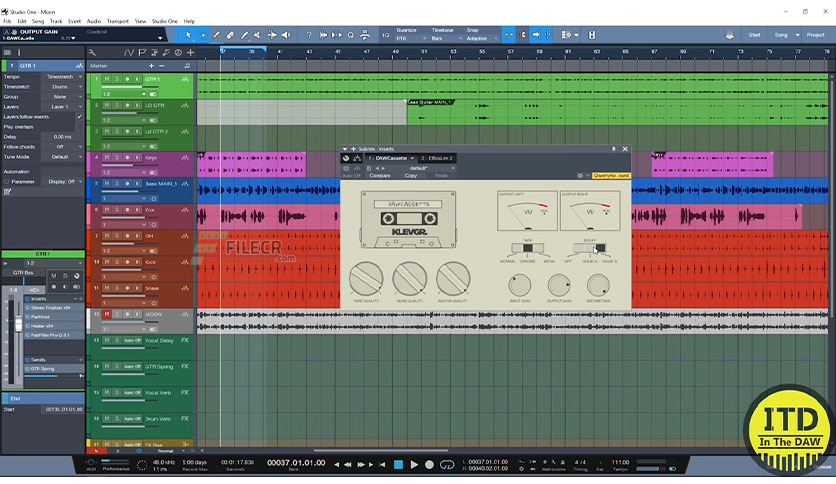Select the Arrow tool in the toolbar
The image size is (836, 484).
tap(189, 35)
